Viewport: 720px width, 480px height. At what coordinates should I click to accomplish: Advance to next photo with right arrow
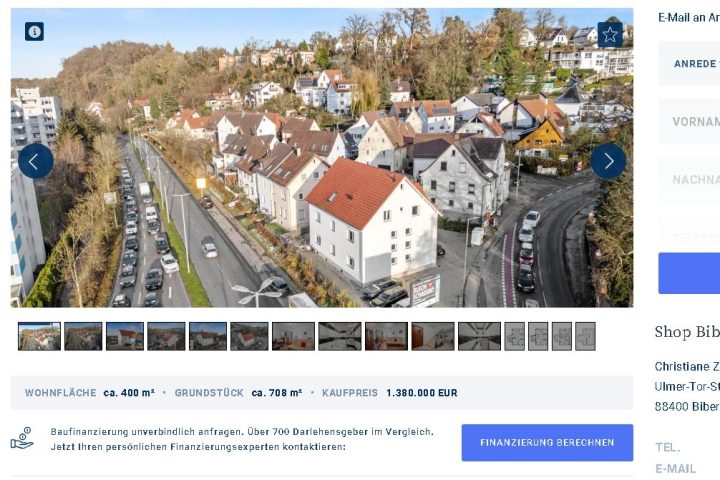(x=608, y=161)
